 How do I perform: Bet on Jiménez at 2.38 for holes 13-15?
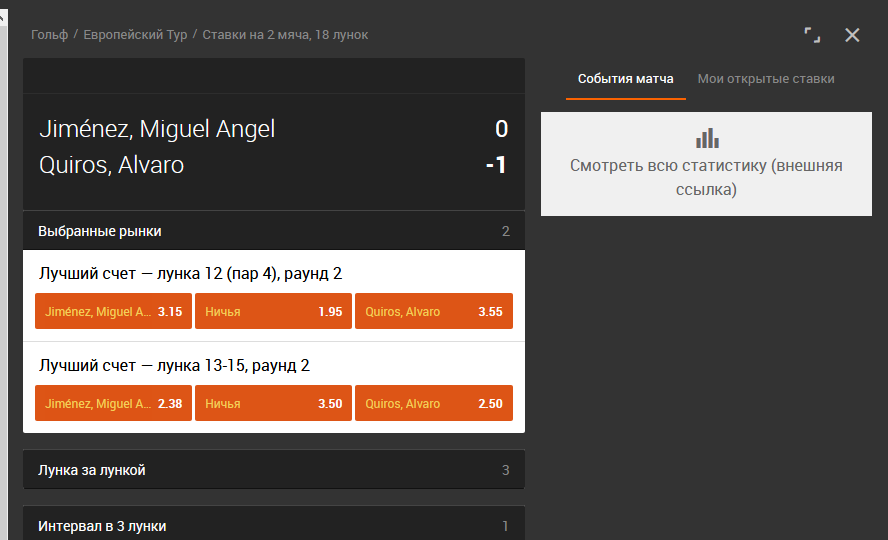pyautogui.click(x=113, y=404)
